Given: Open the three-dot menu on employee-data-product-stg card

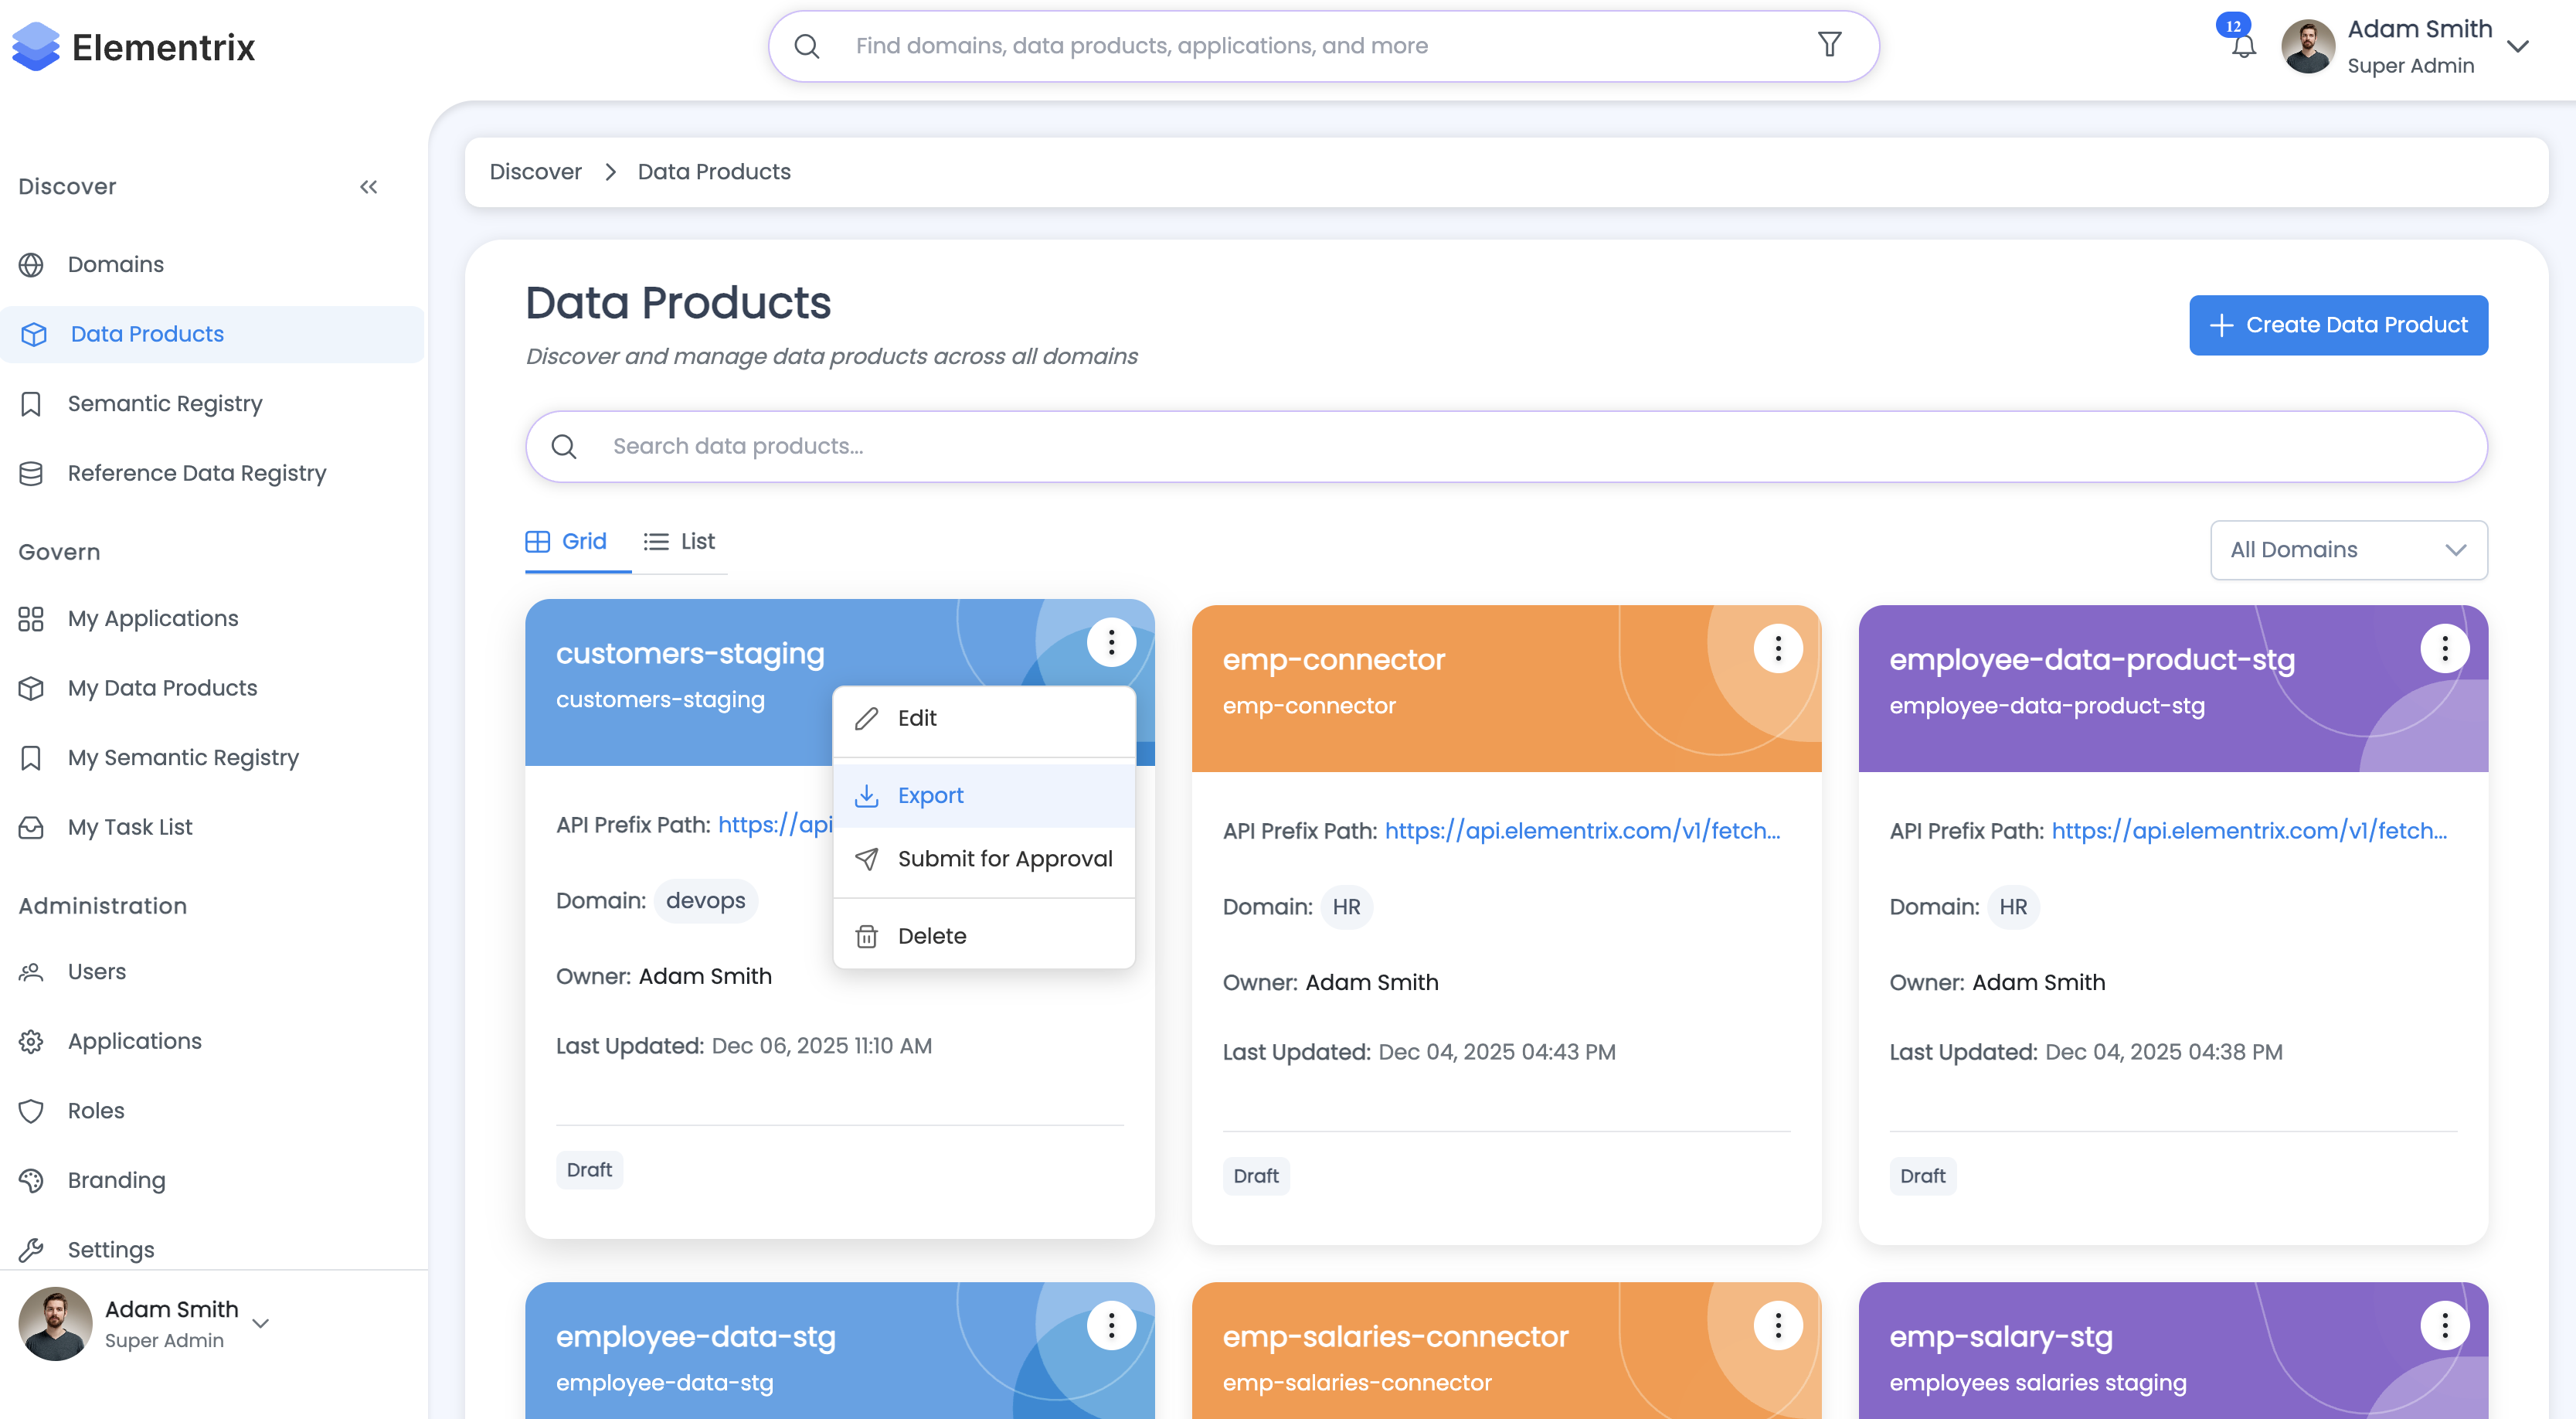Looking at the screenshot, I should pyautogui.click(x=2444, y=649).
